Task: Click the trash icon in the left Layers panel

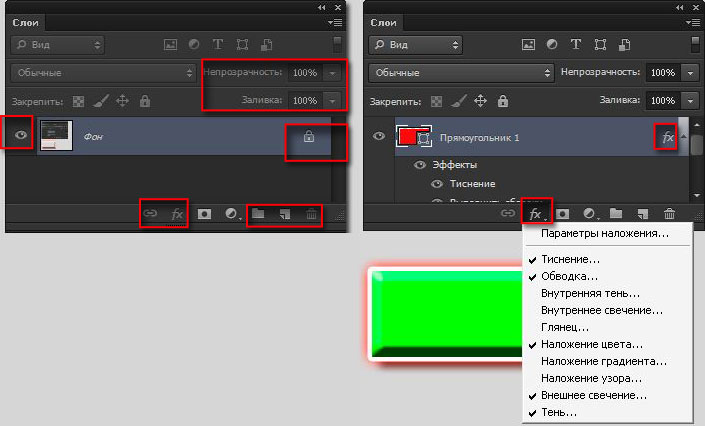Action: [311, 213]
